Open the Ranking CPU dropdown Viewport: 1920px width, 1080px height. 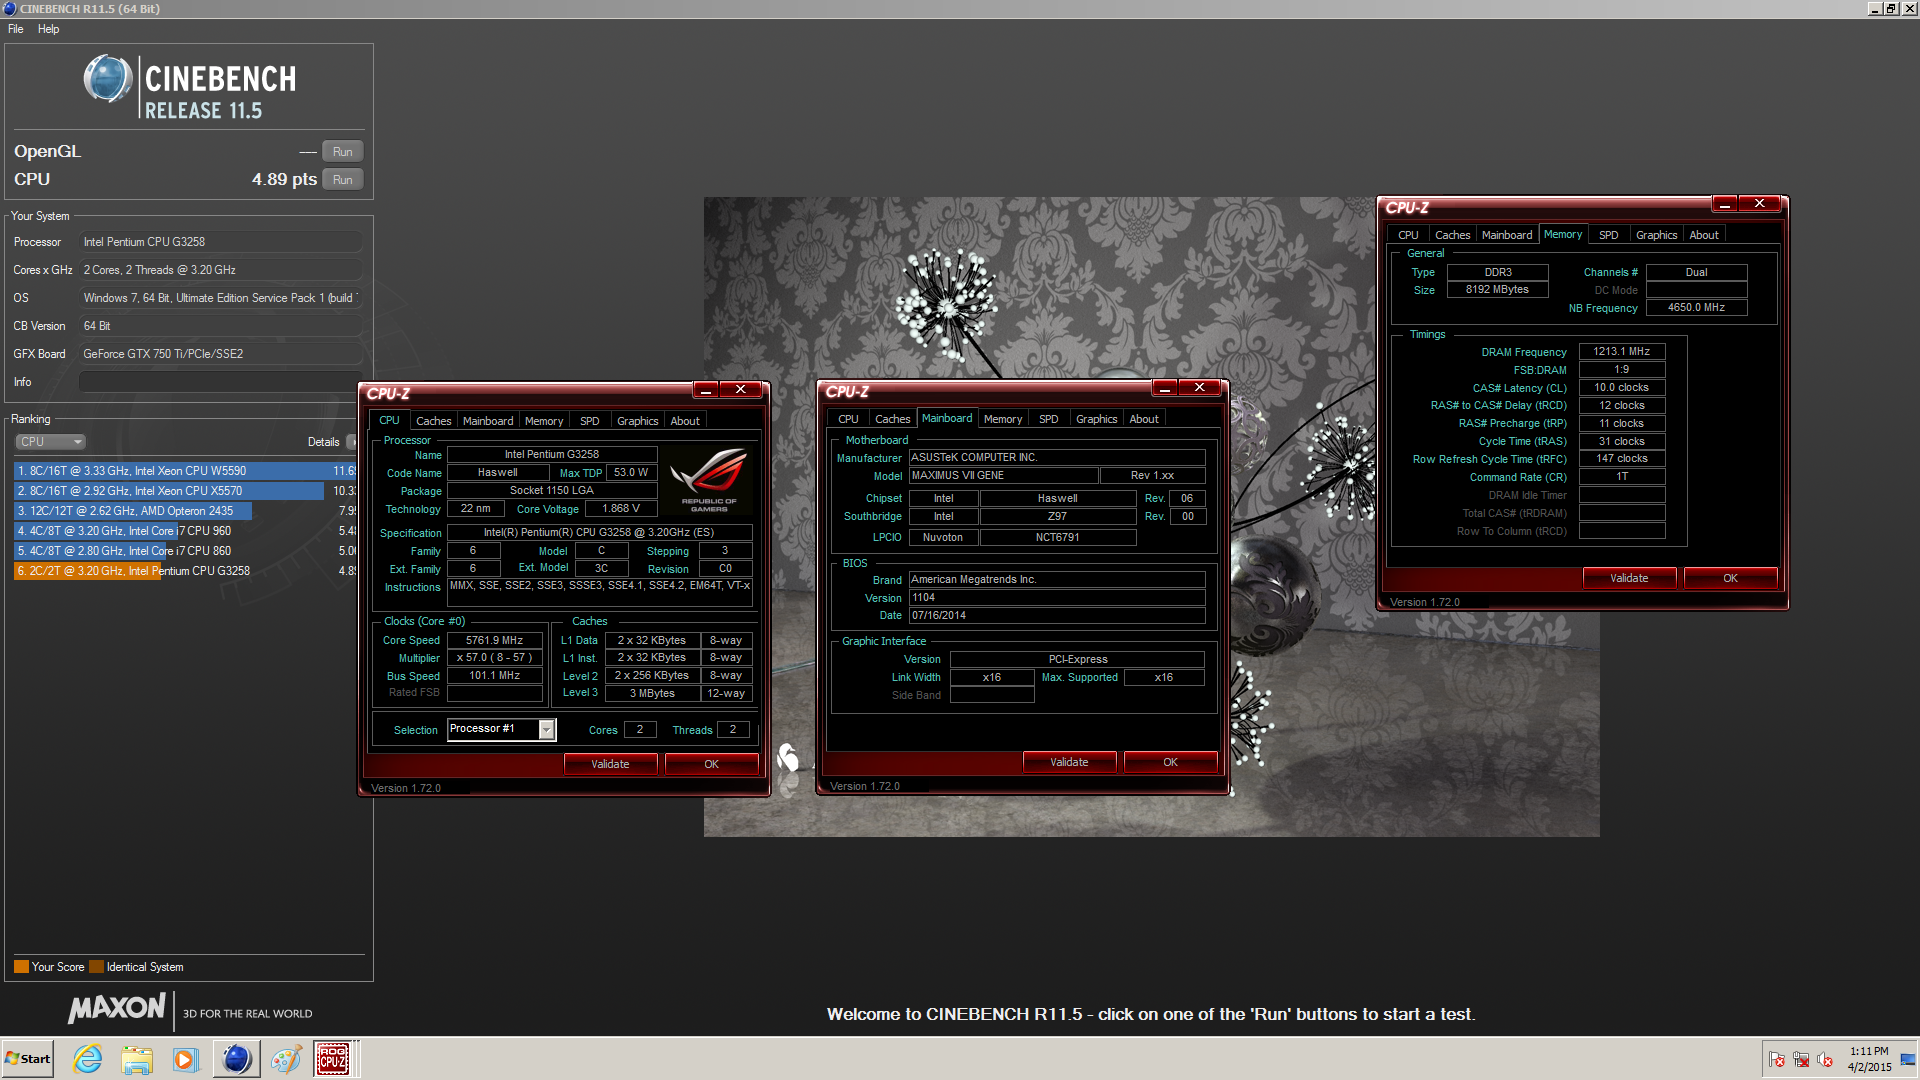pyautogui.click(x=50, y=442)
